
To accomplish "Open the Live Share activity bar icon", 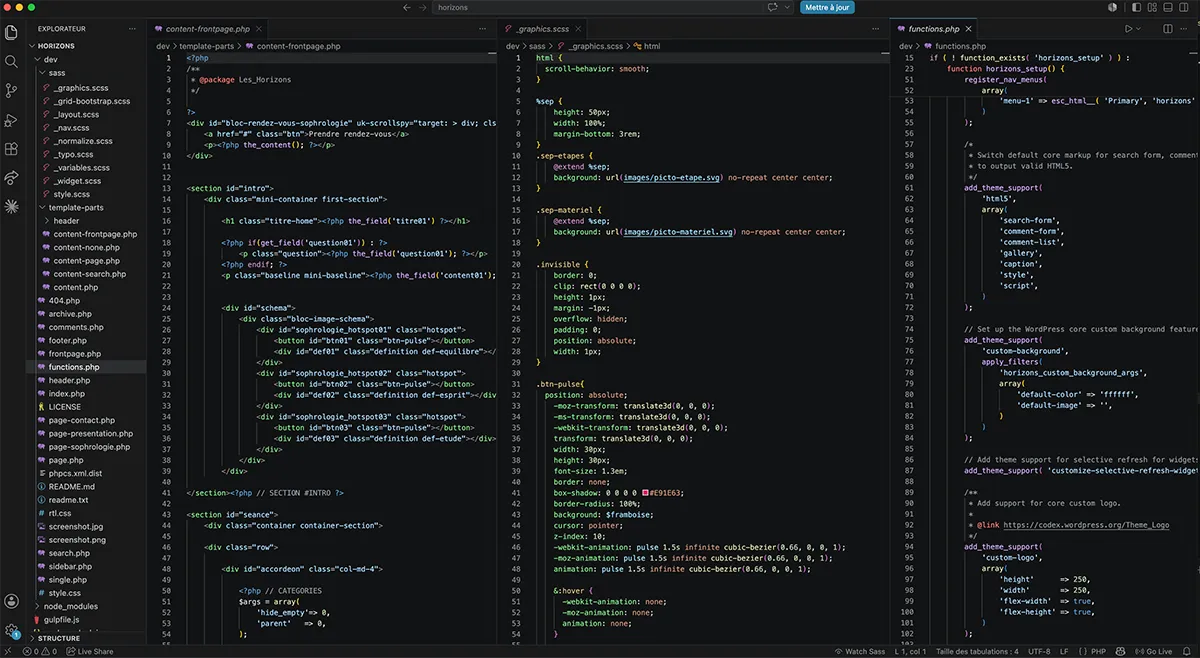I will (x=11, y=178).
